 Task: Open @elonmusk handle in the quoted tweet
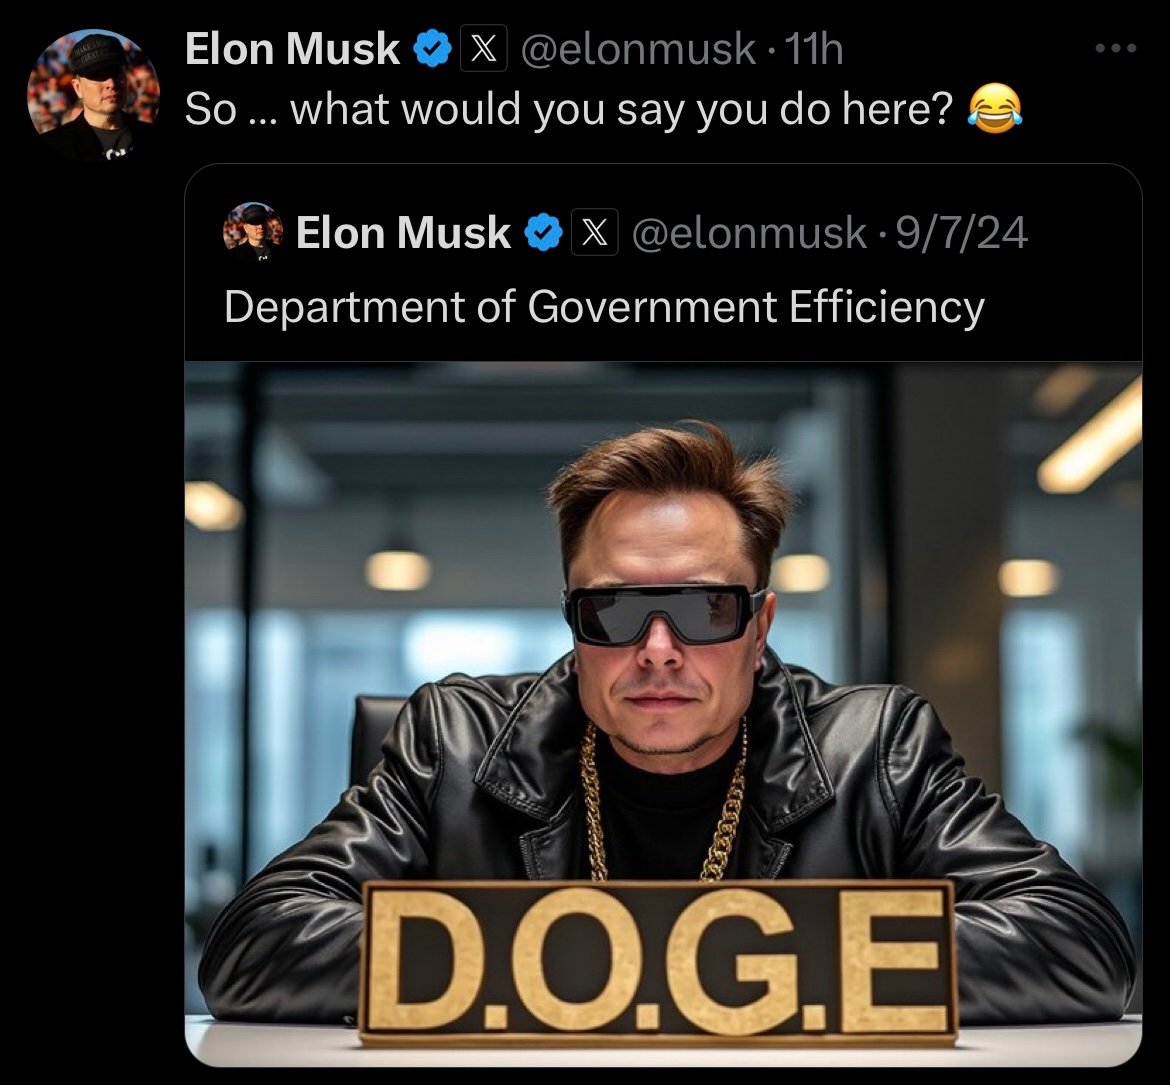(749, 233)
